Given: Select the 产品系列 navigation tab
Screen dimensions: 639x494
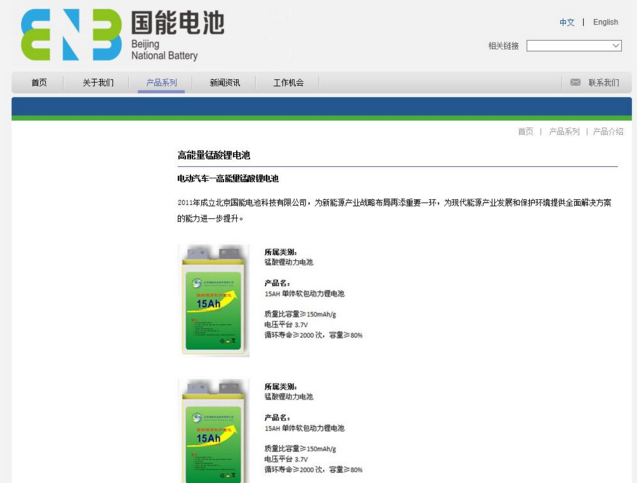Looking at the screenshot, I should 161,83.
